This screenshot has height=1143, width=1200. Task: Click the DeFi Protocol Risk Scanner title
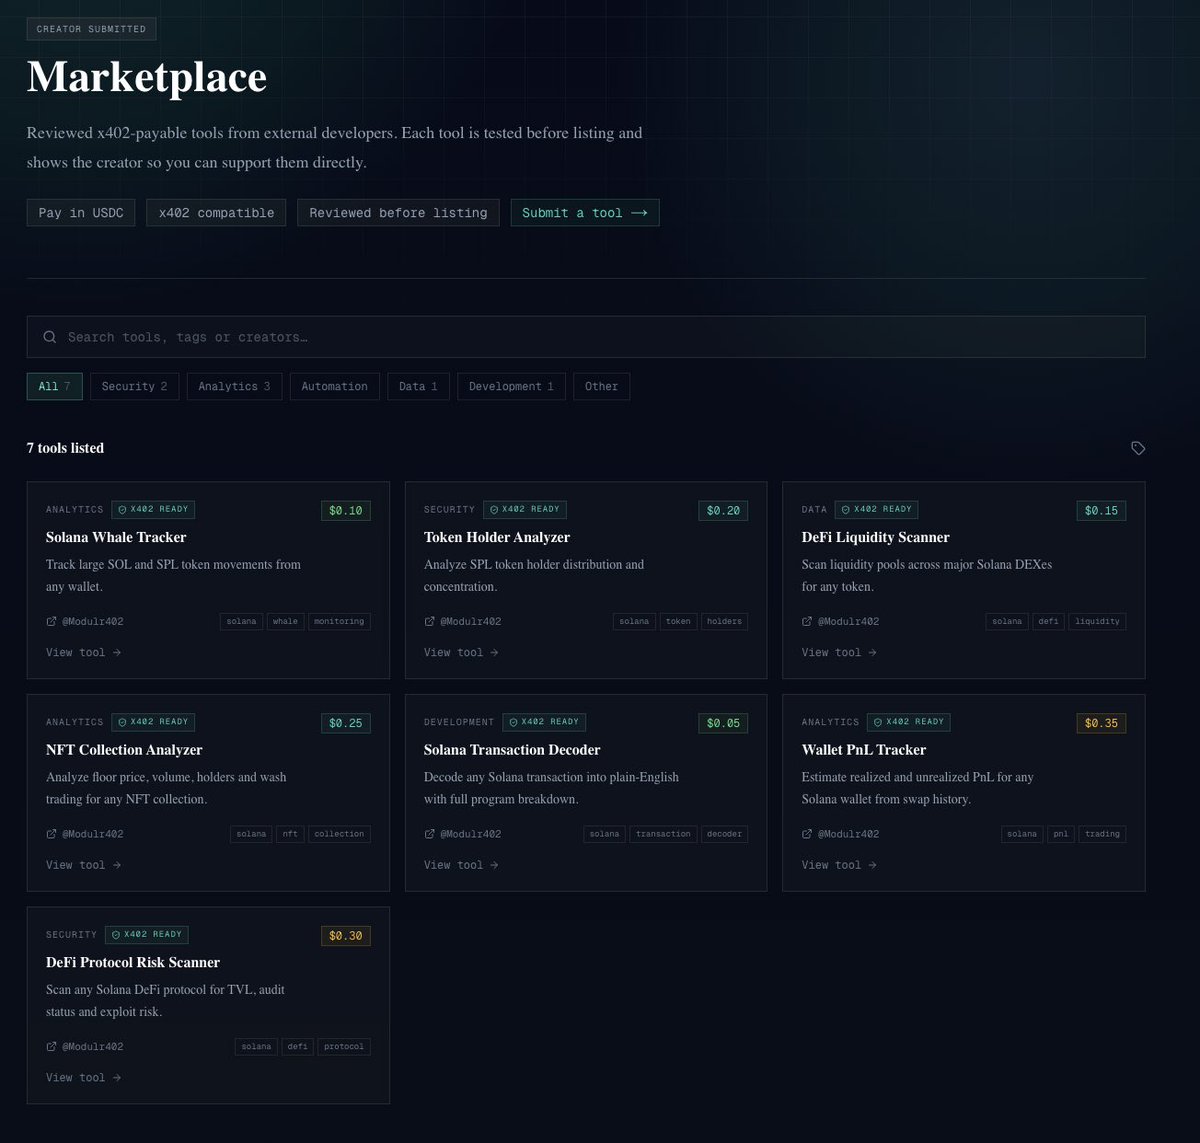(133, 963)
